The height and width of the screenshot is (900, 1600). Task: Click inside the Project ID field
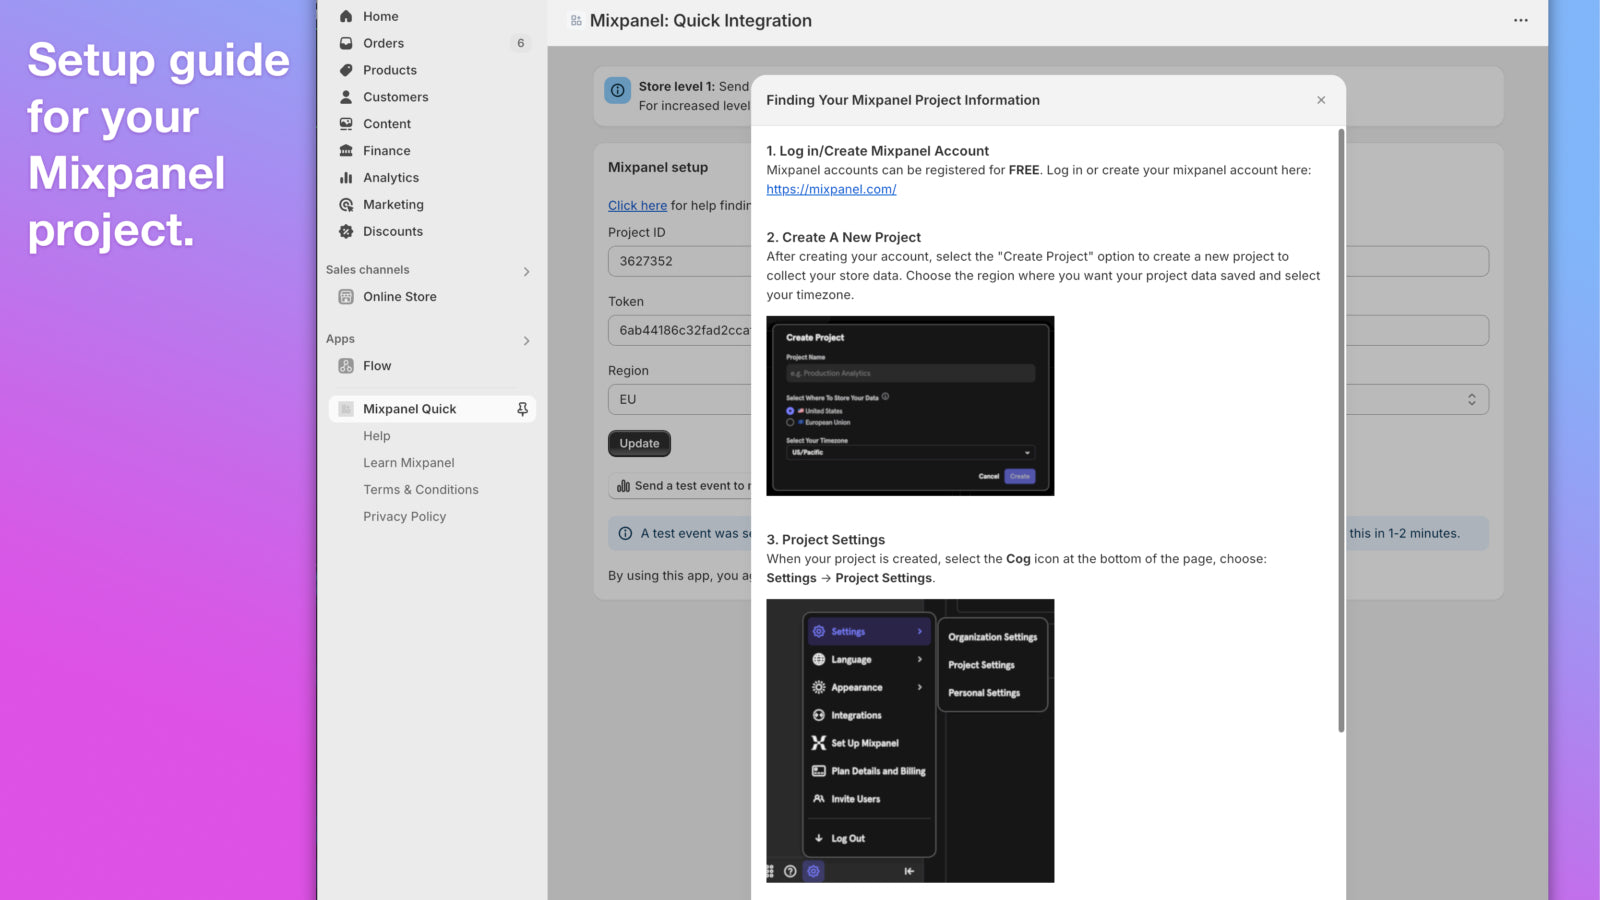pos(680,261)
